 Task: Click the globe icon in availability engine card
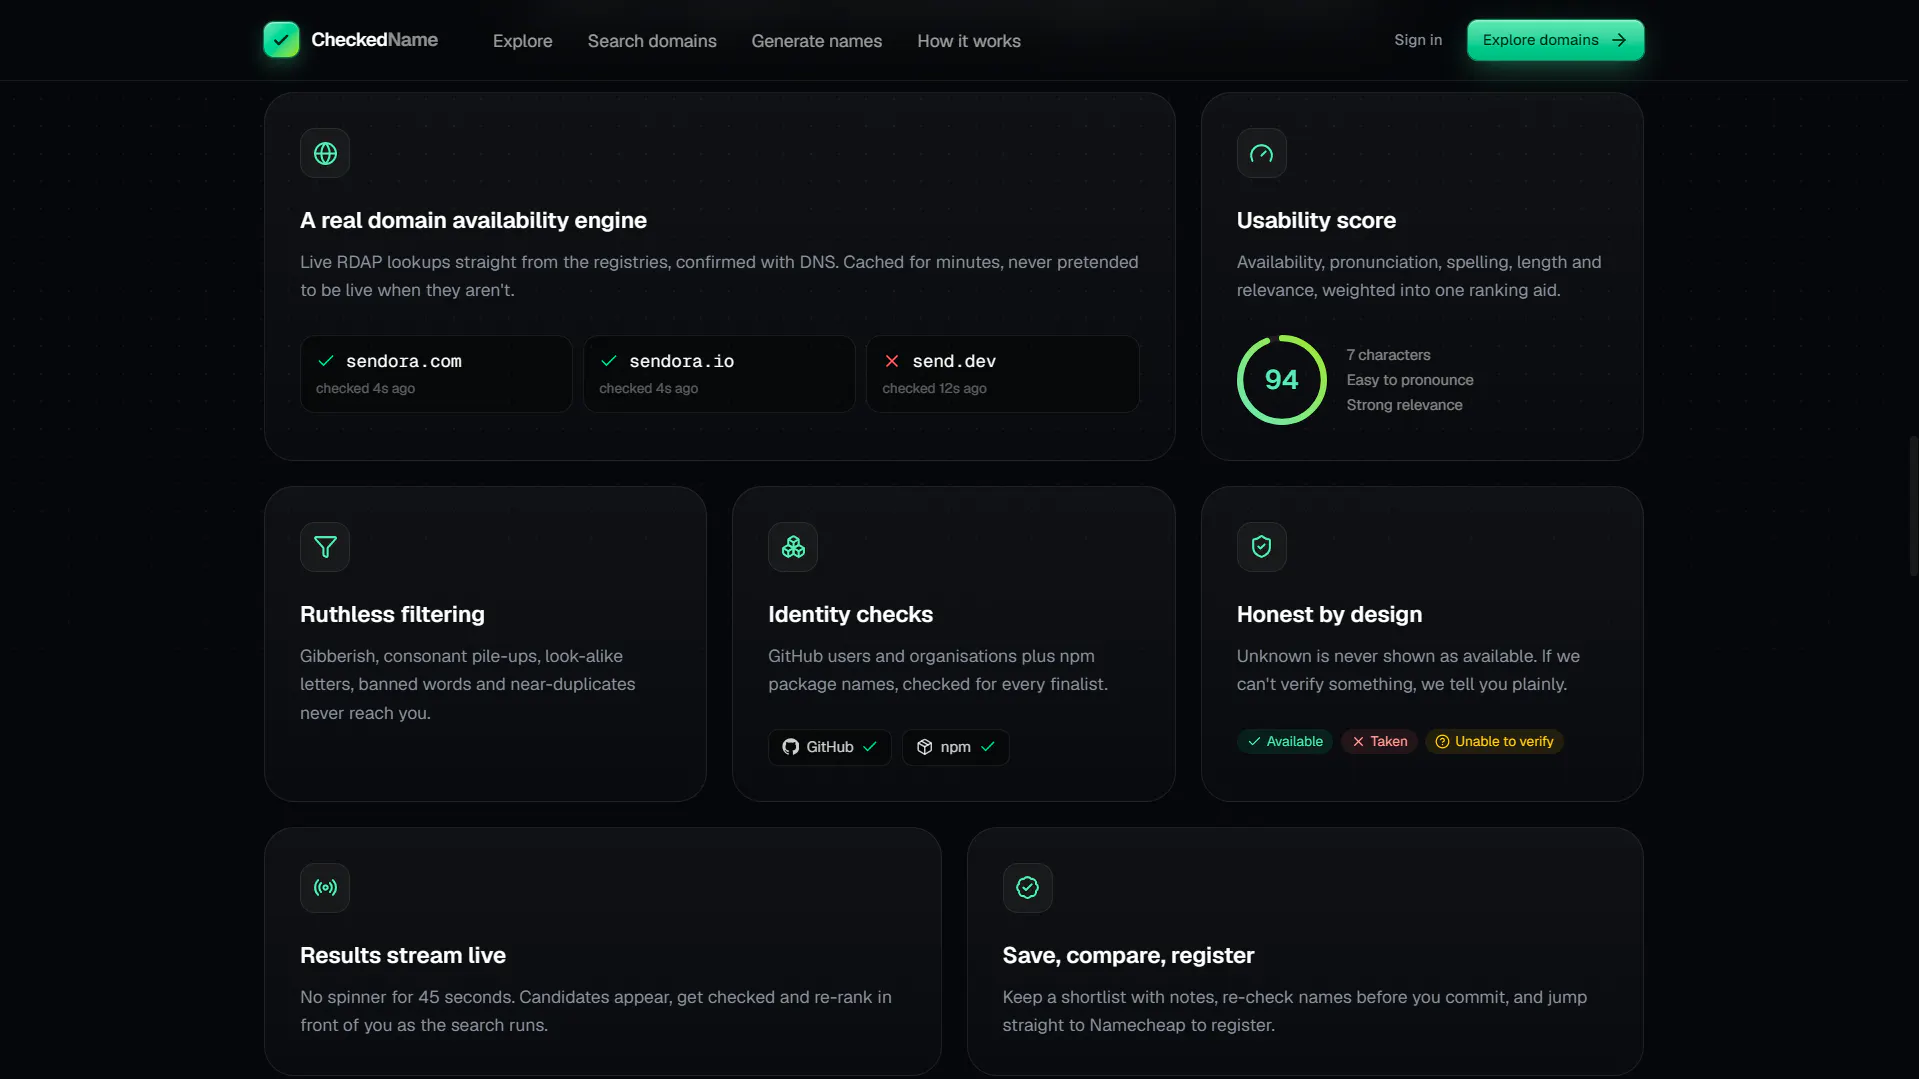(325, 153)
